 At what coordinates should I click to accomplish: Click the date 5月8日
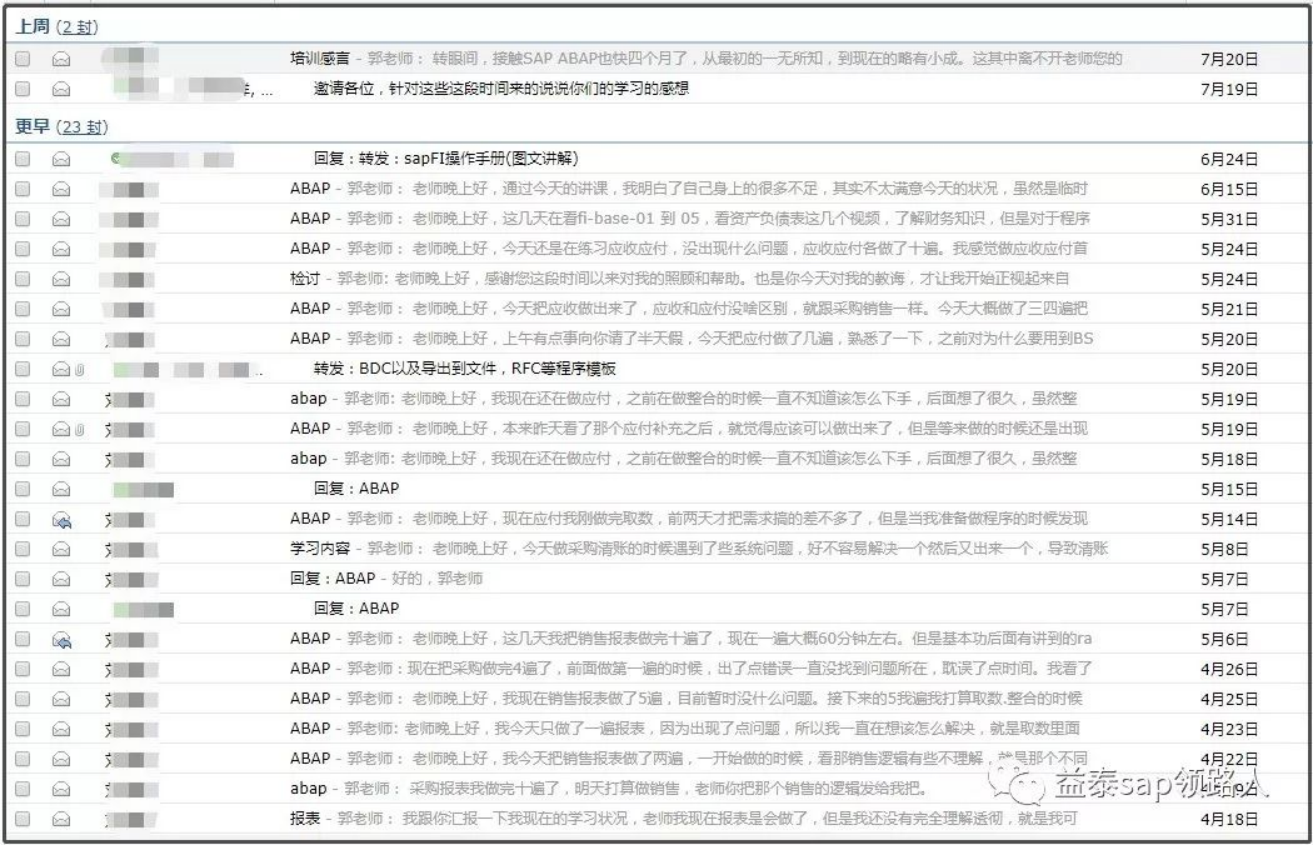pos(1225,548)
